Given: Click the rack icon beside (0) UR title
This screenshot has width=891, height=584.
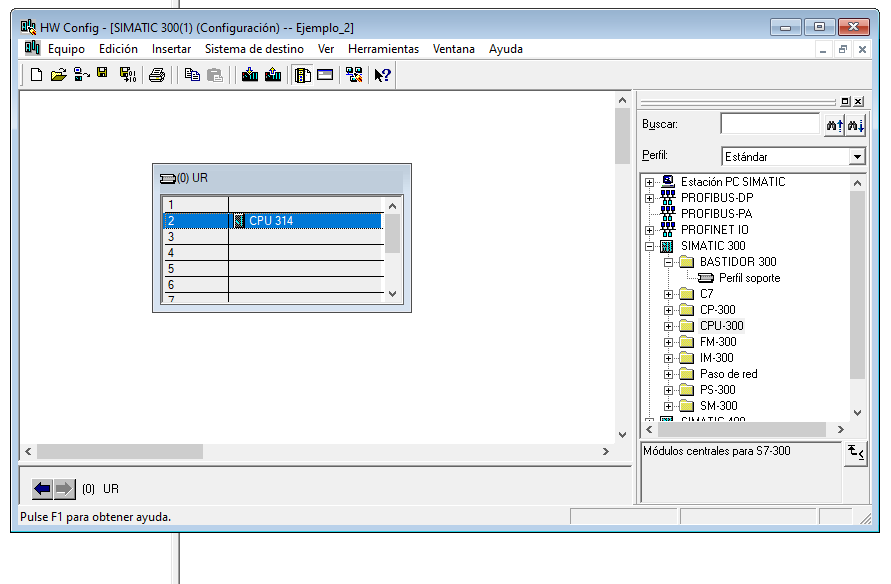Looking at the screenshot, I should [168, 178].
